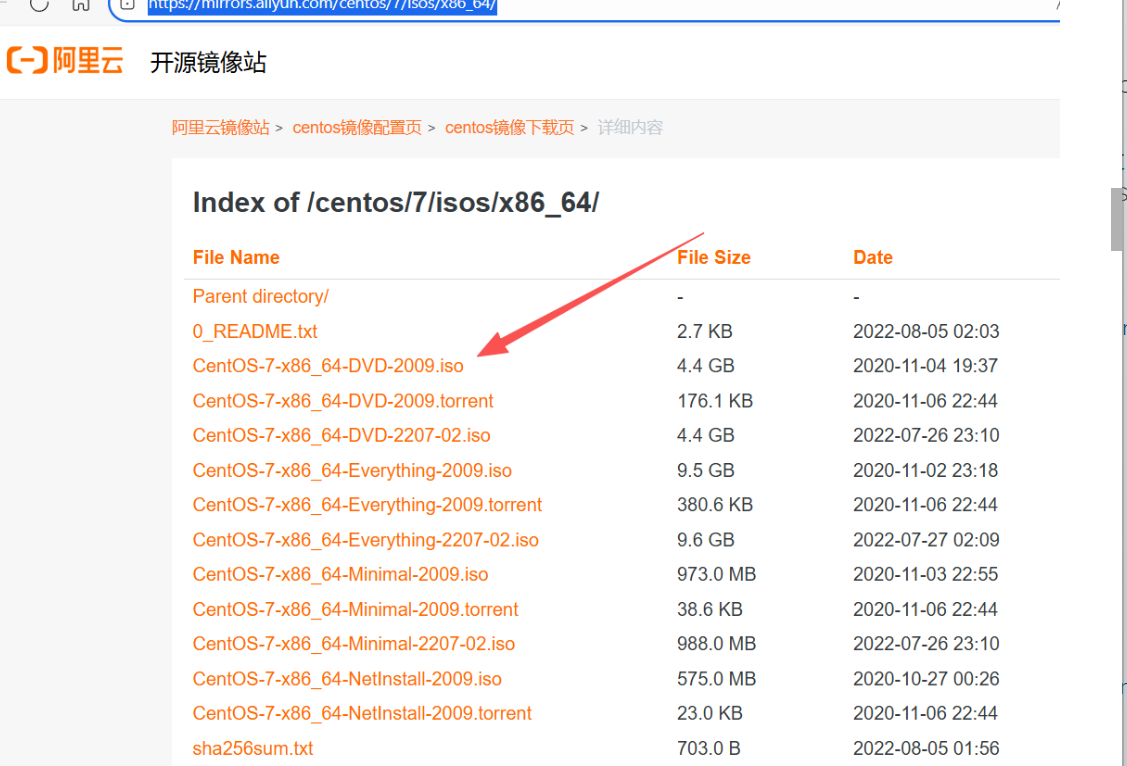
Task: Download CentOS-7-x86_64-Minimal-2207-02.iso
Action: coord(354,644)
